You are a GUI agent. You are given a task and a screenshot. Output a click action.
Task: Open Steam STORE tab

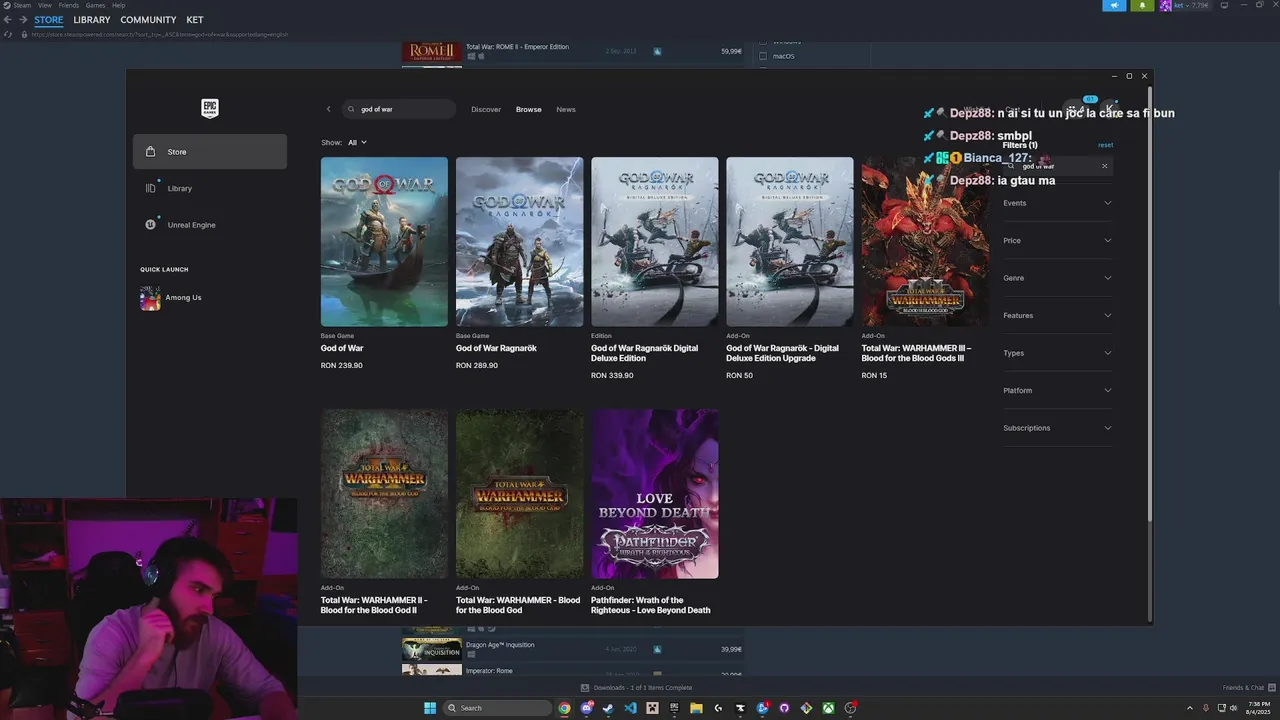48,20
